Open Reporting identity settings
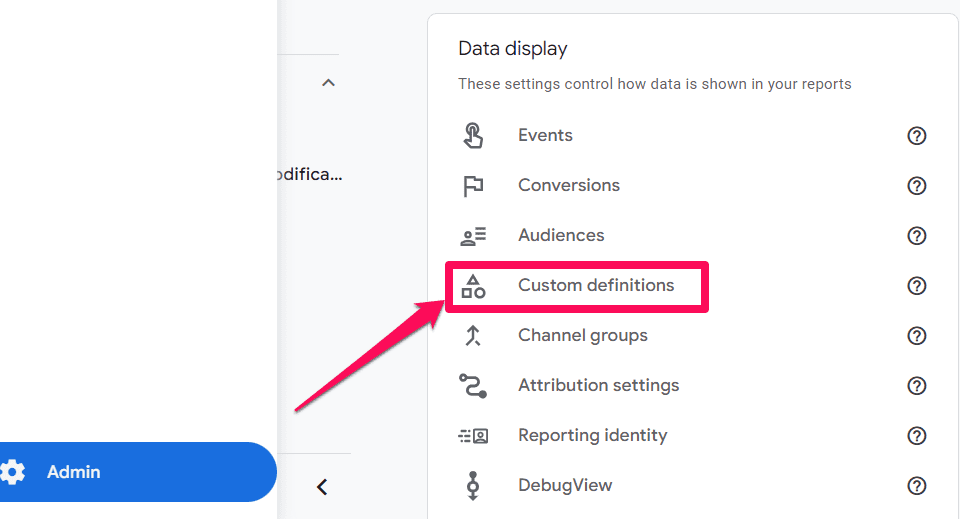The image size is (960, 519). click(x=592, y=436)
